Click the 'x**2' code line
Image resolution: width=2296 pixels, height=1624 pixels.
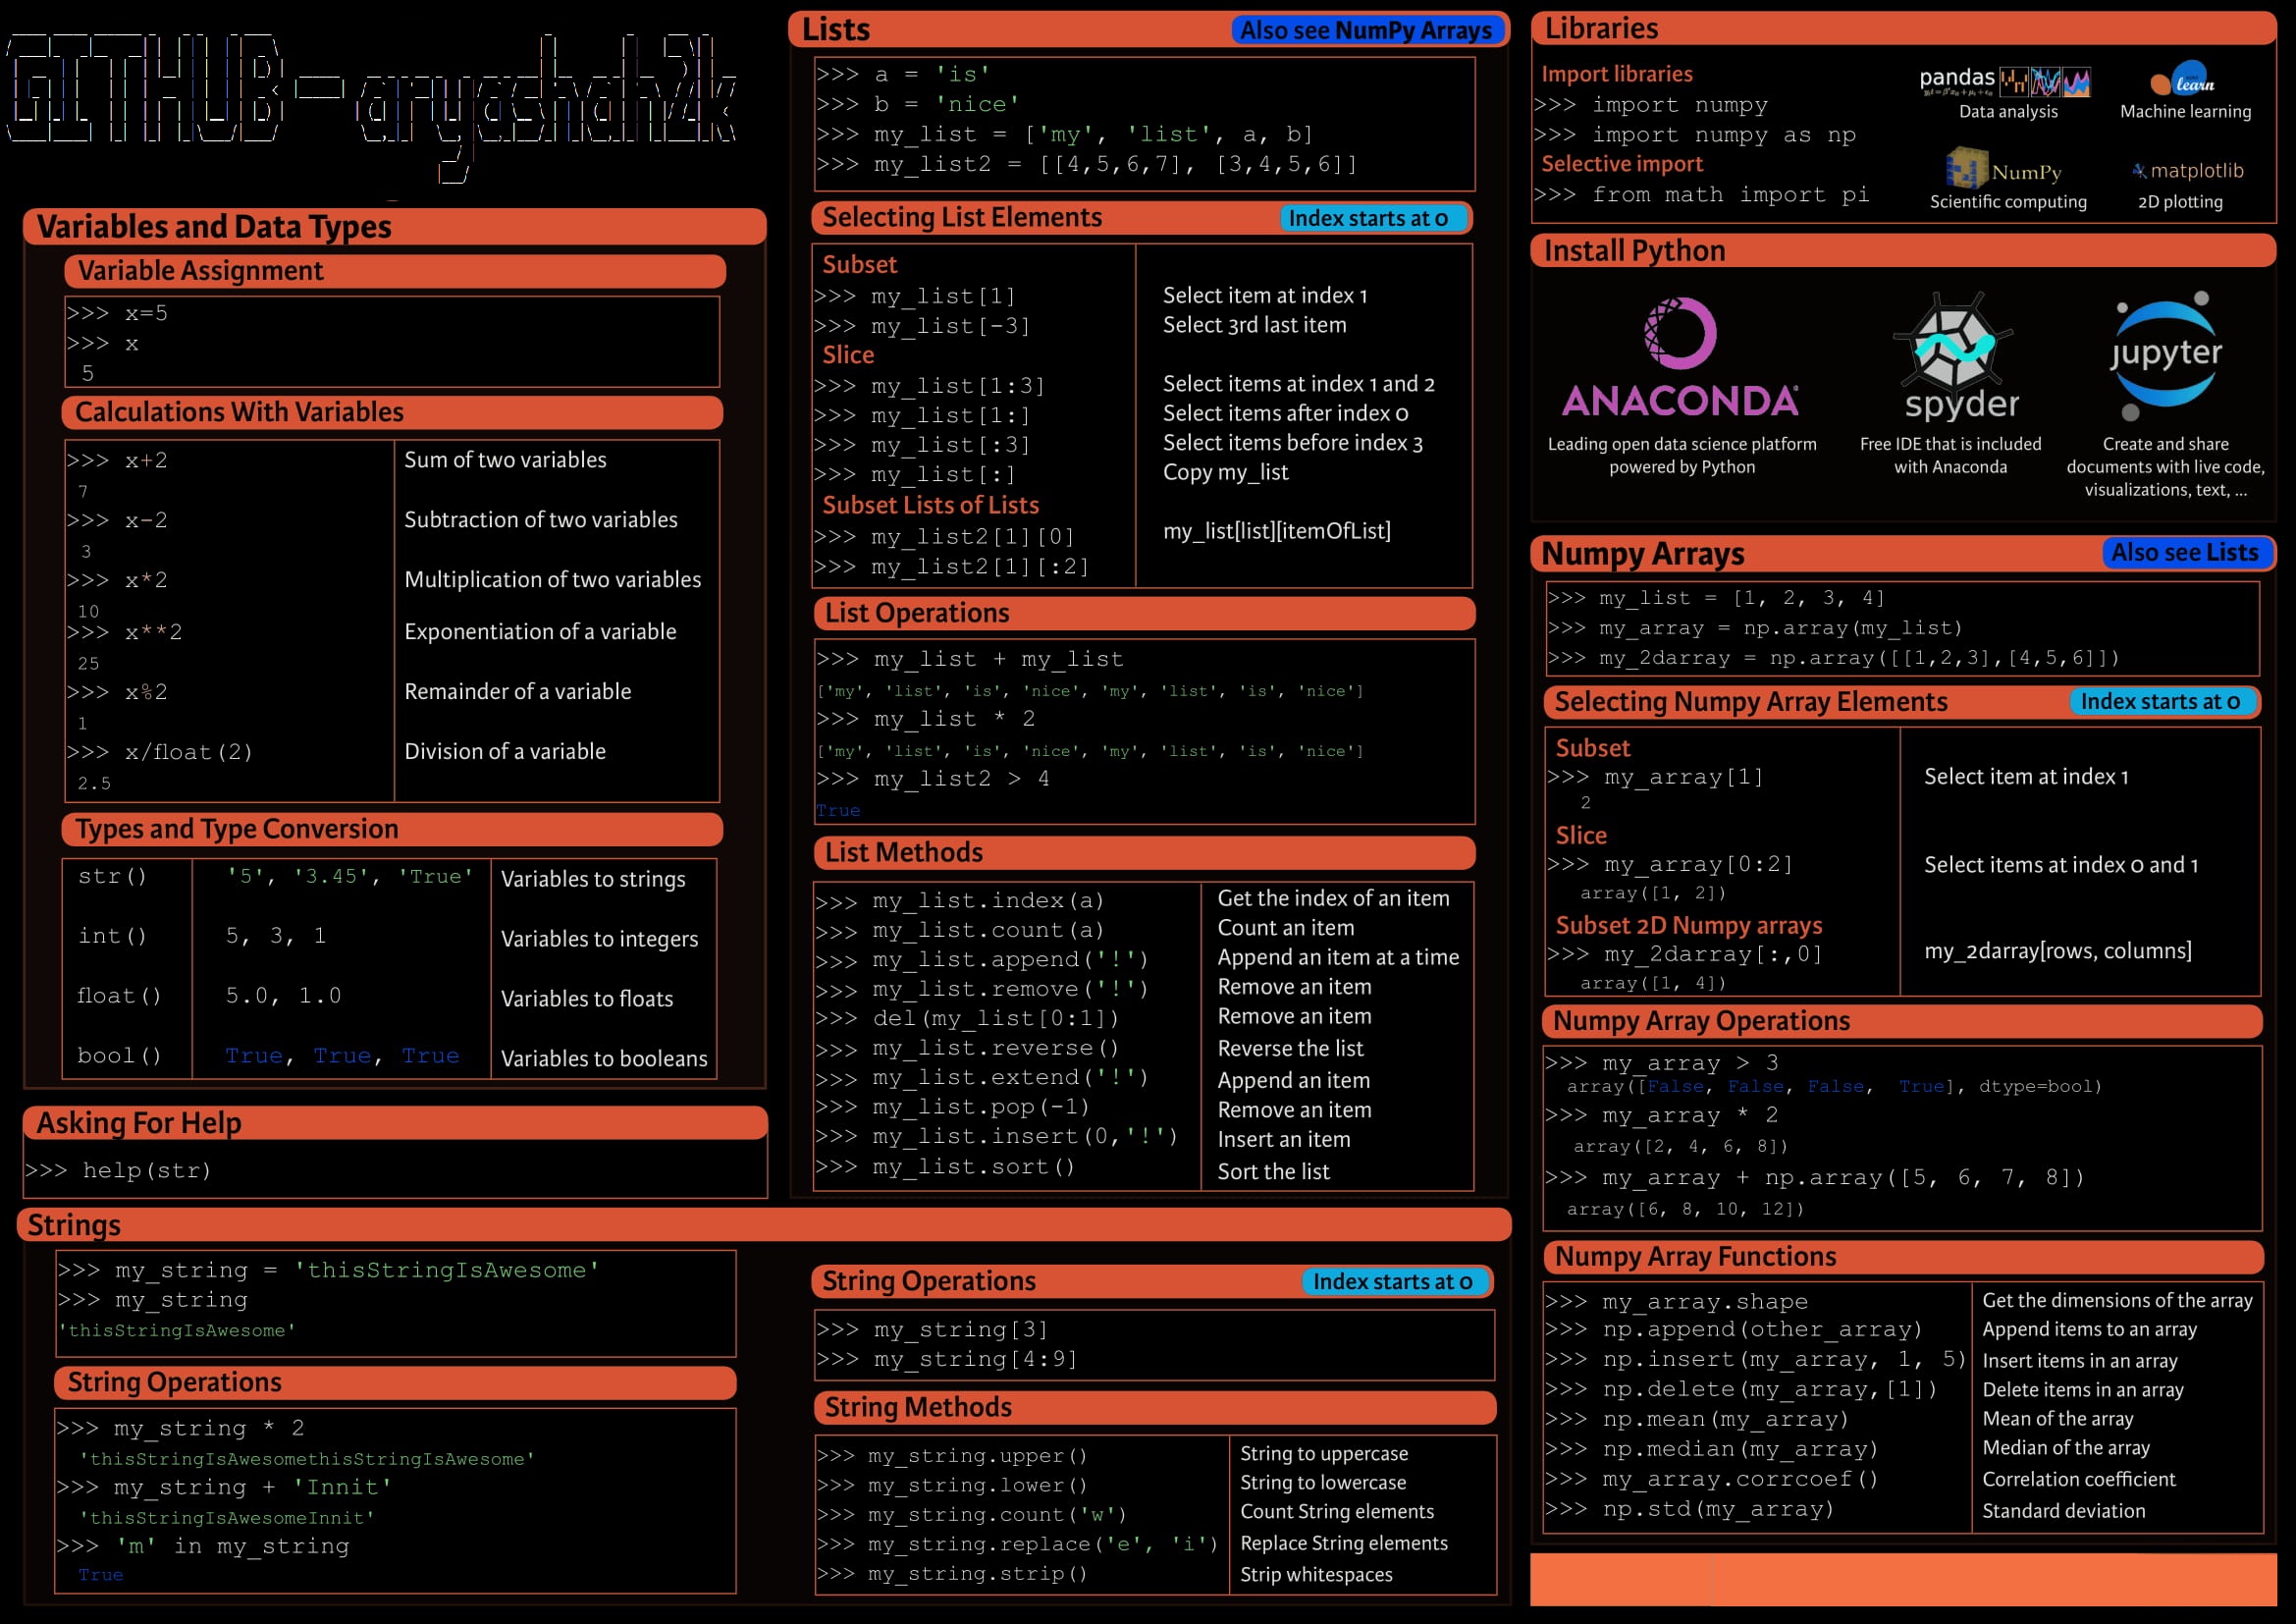coord(124,632)
